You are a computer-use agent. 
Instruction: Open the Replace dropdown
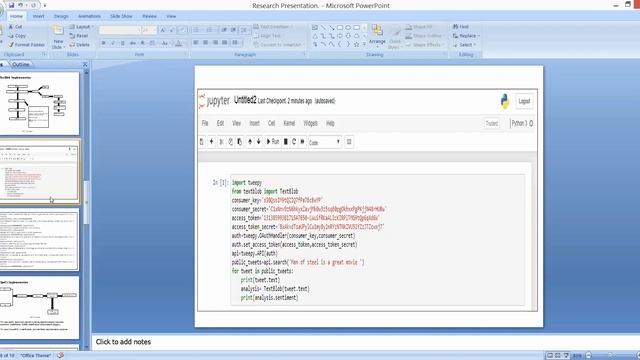click(x=466, y=36)
